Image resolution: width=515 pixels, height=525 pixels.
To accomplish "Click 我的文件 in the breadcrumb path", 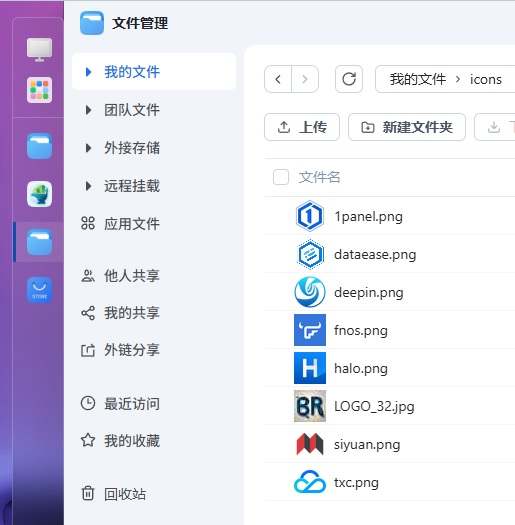I will tap(418, 80).
